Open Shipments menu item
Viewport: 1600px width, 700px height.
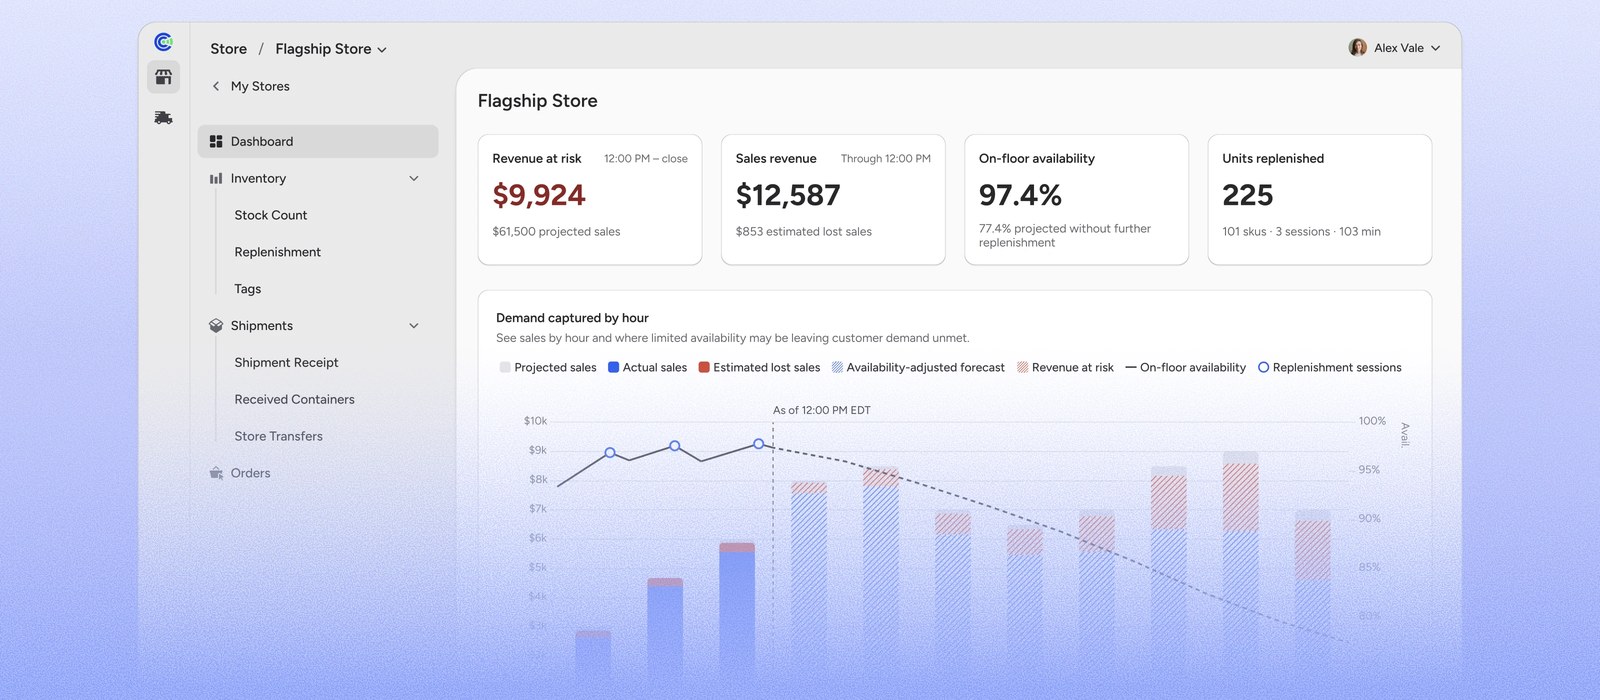262,326
